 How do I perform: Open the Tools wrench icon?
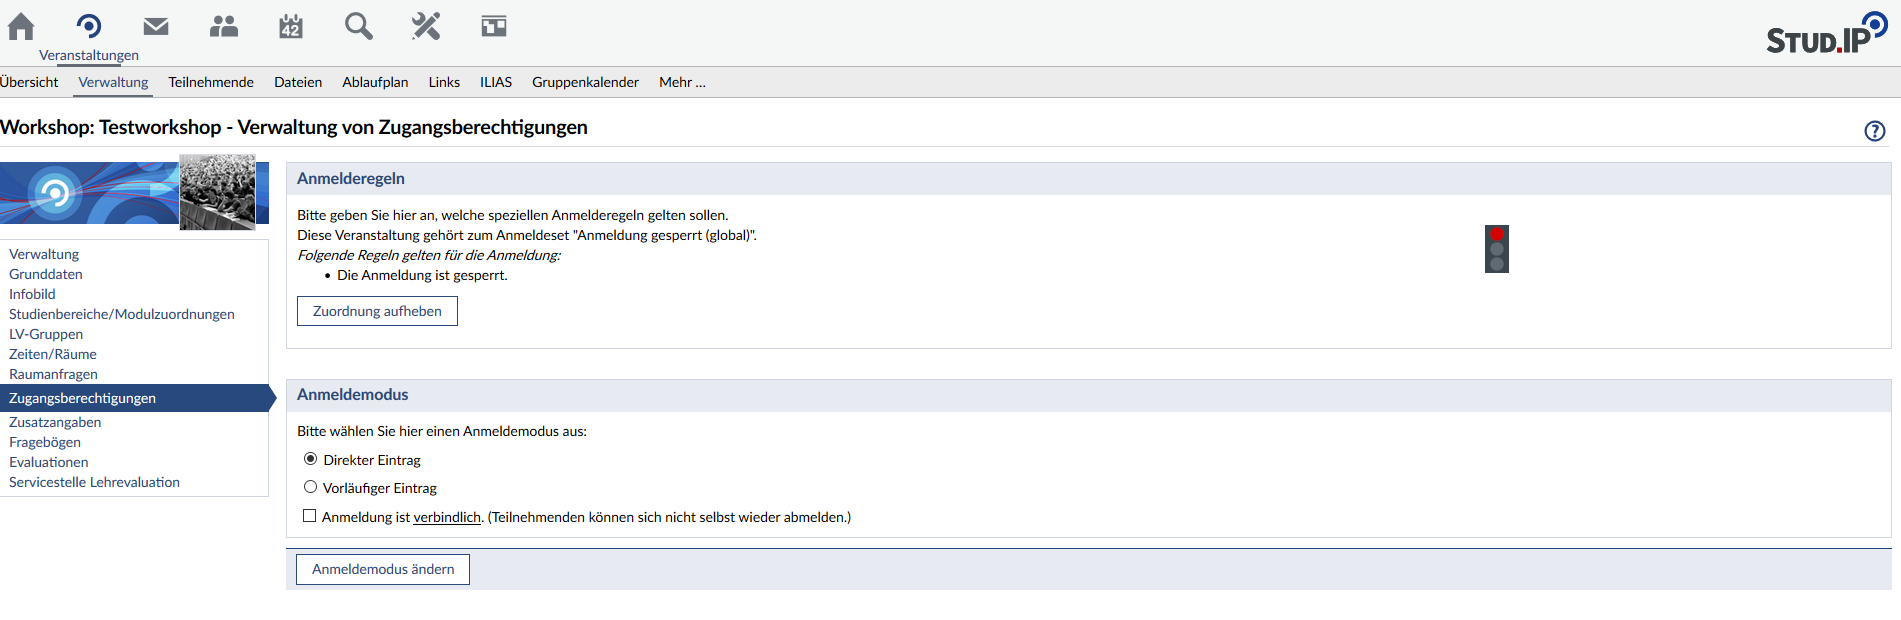(x=426, y=27)
